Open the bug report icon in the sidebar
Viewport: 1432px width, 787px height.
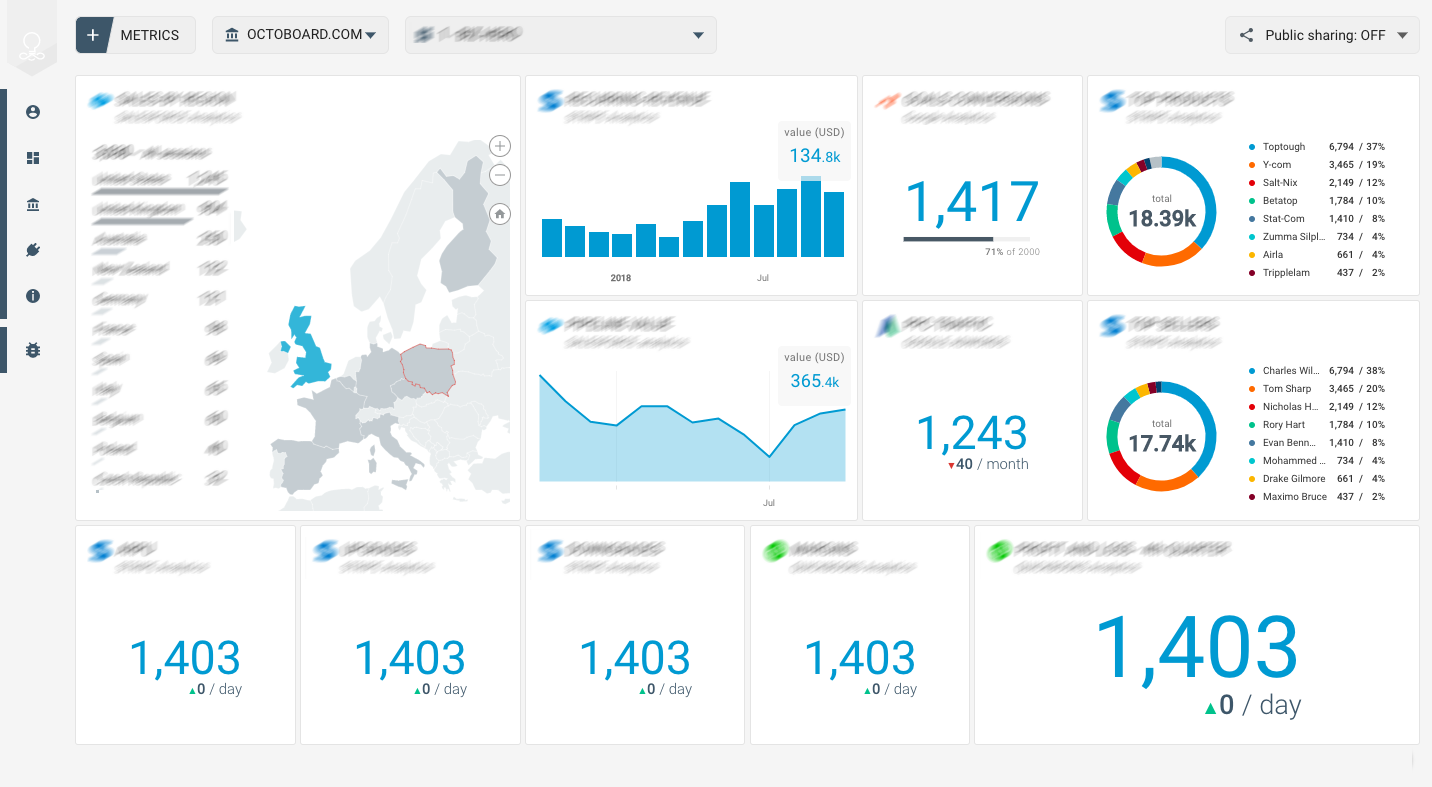tap(32, 350)
